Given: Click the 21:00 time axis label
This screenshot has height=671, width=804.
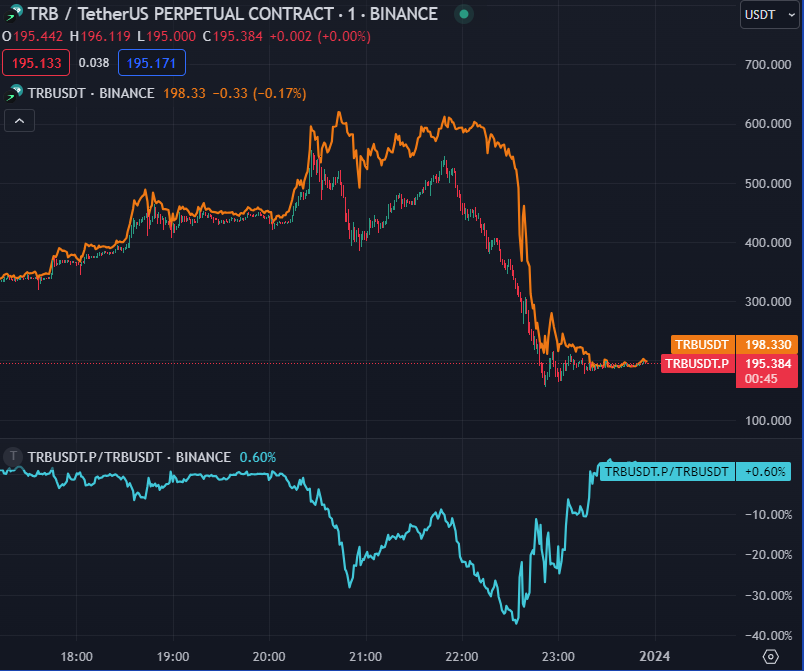Looking at the screenshot, I should [366, 657].
